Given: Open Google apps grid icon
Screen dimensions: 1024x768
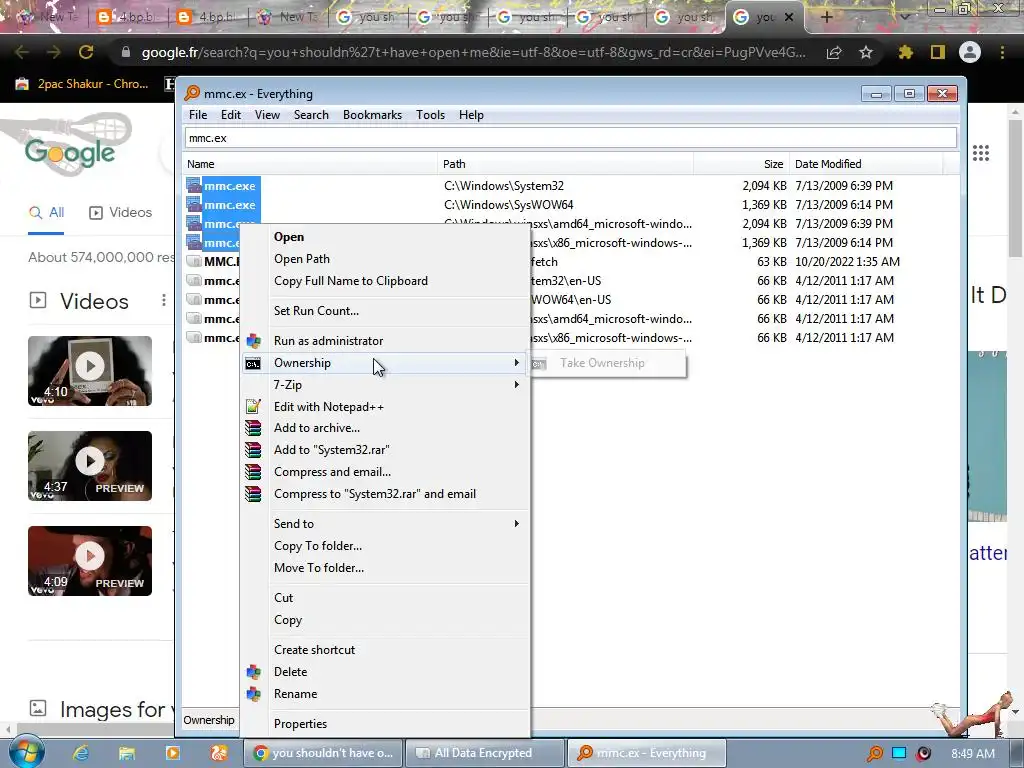Looking at the screenshot, I should (x=981, y=153).
